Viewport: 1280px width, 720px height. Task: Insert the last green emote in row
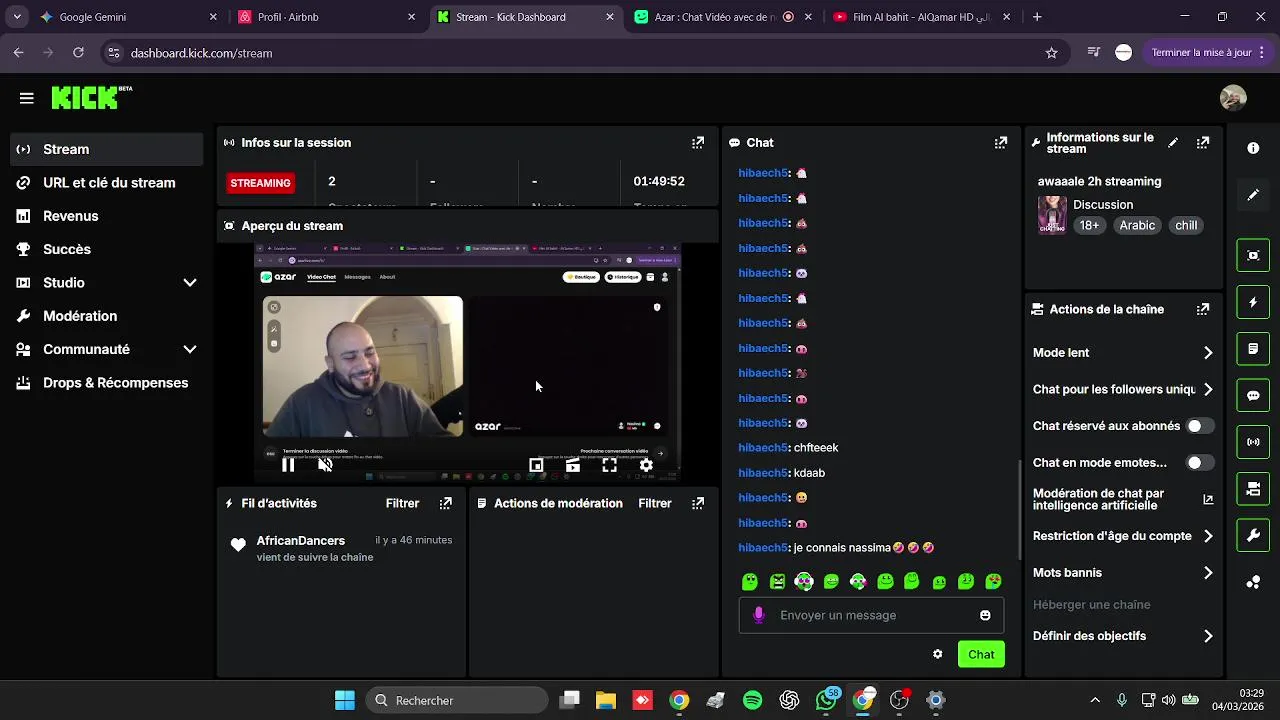coord(993,581)
